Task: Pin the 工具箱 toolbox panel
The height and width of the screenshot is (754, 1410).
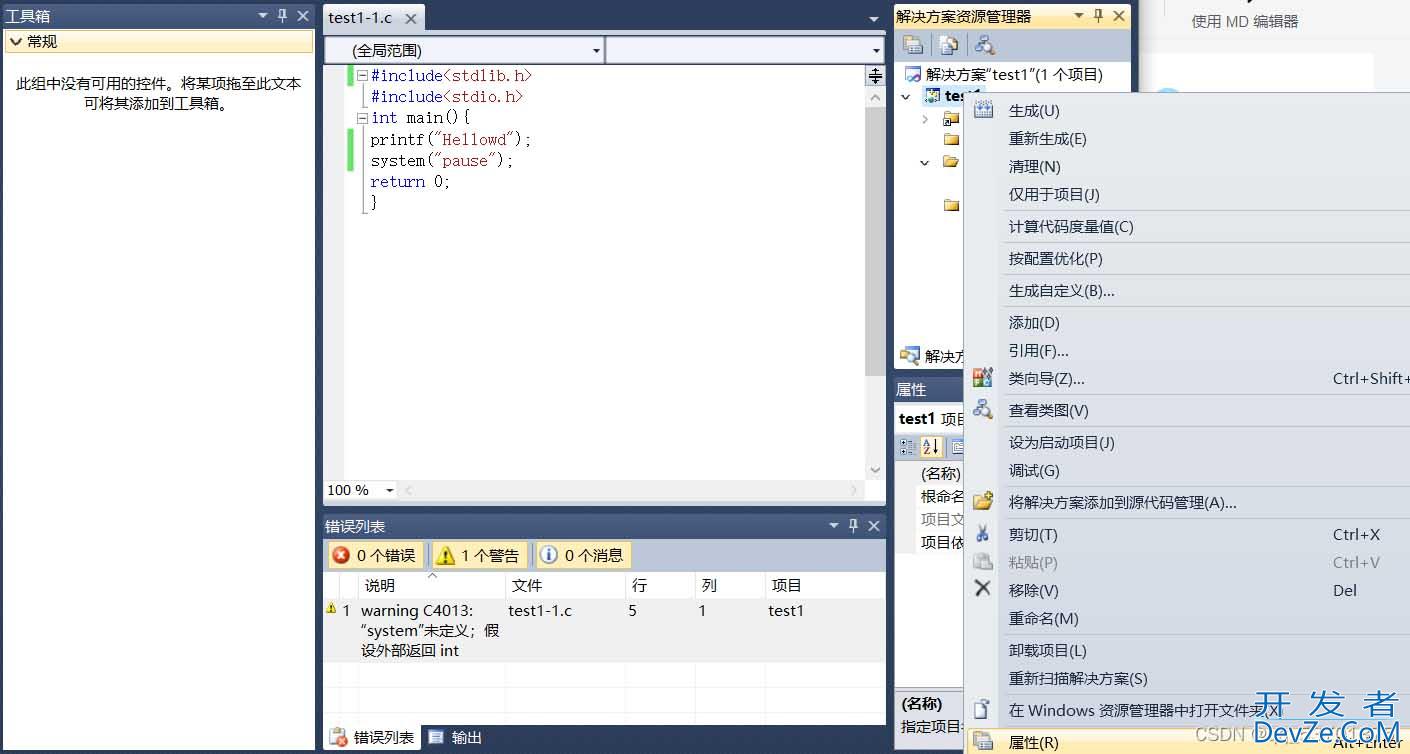Action: pyautogui.click(x=283, y=16)
